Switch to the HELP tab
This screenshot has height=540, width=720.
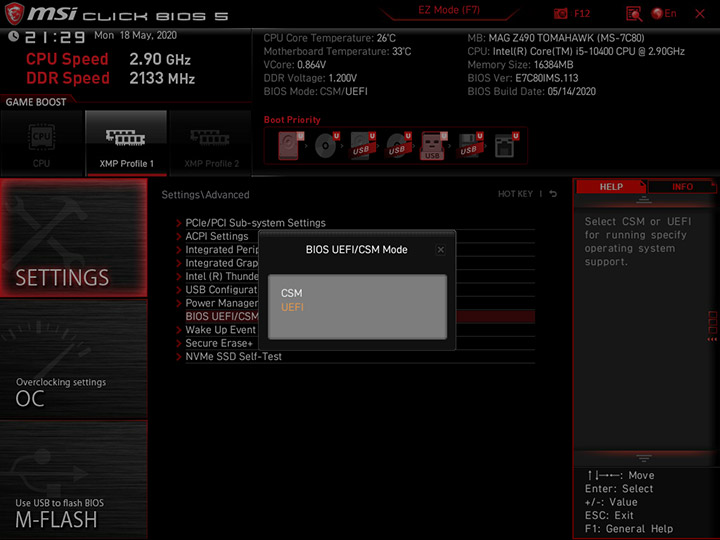(611, 187)
